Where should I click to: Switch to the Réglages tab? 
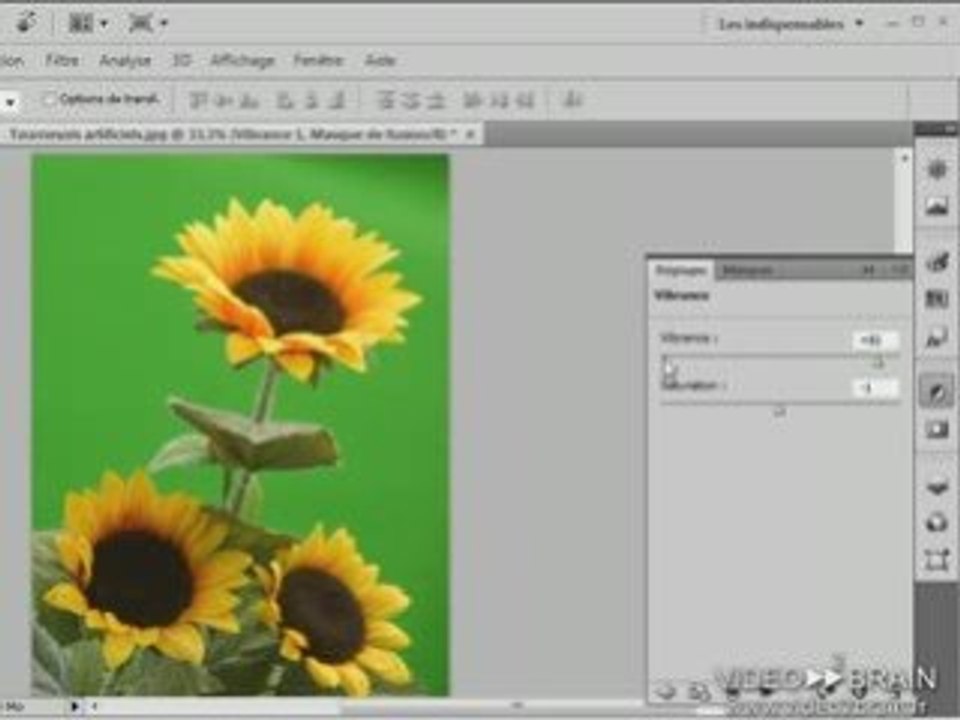(681, 270)
